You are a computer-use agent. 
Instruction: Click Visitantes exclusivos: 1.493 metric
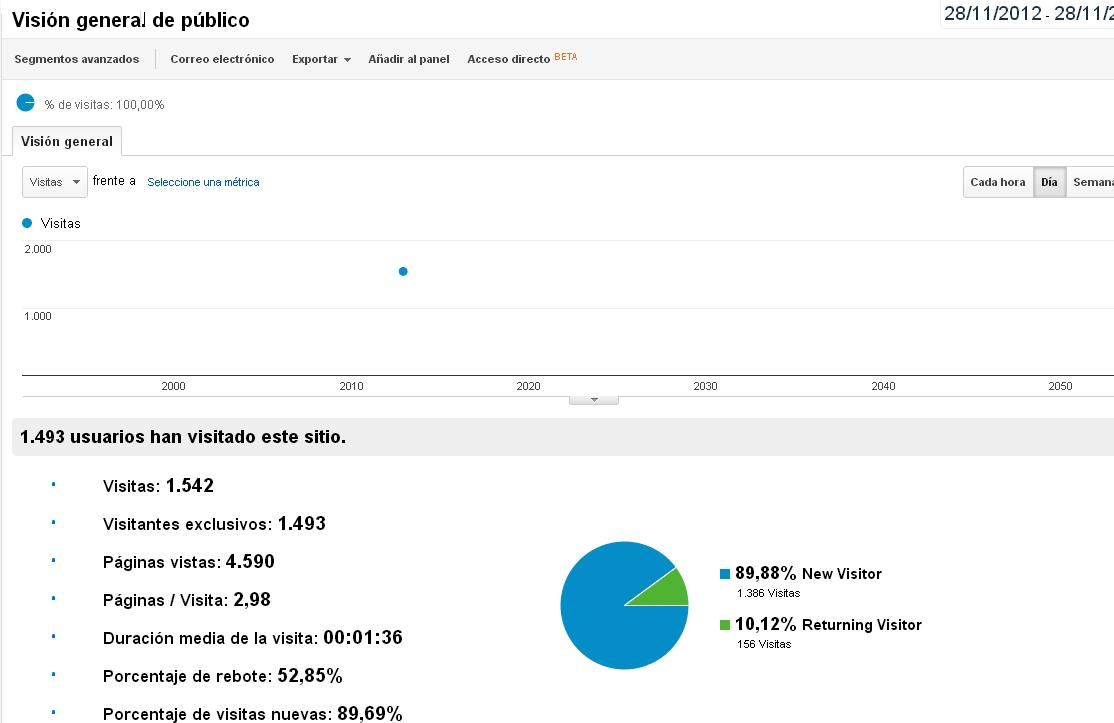pos(215,524)
